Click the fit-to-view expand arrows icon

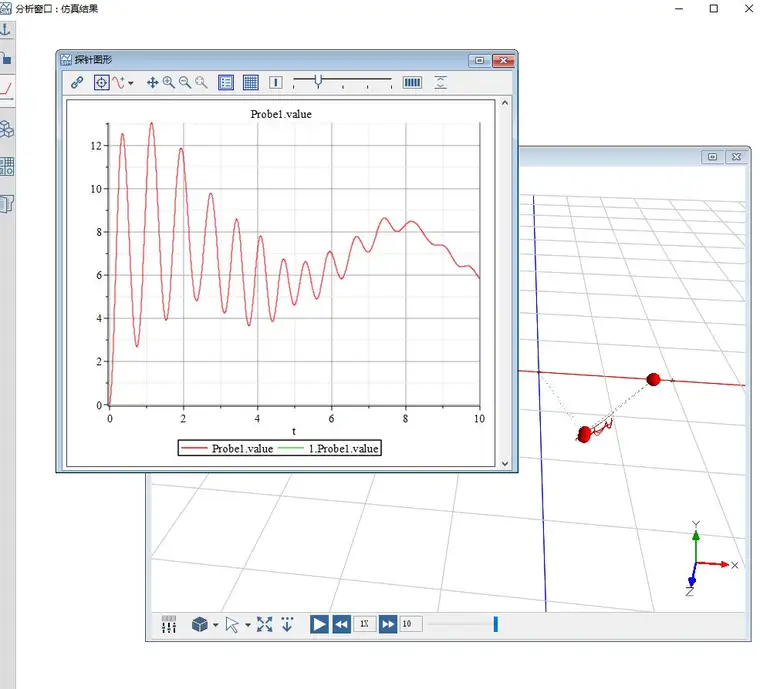click(x=264, y=624)
